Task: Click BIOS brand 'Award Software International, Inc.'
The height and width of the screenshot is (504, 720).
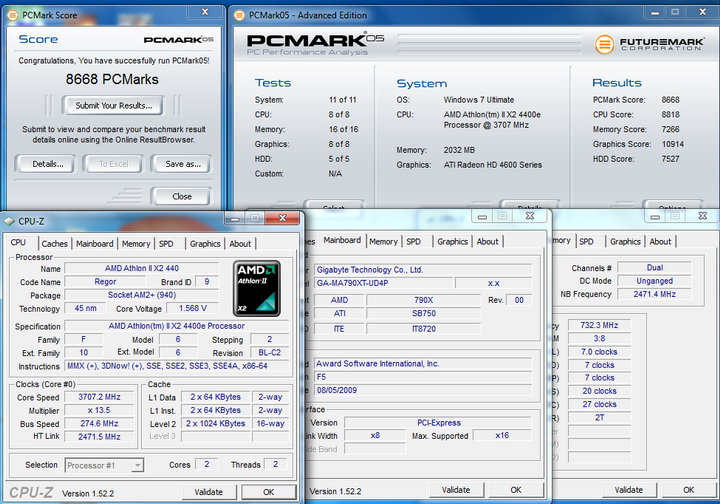Action: (x=422, y=364)
